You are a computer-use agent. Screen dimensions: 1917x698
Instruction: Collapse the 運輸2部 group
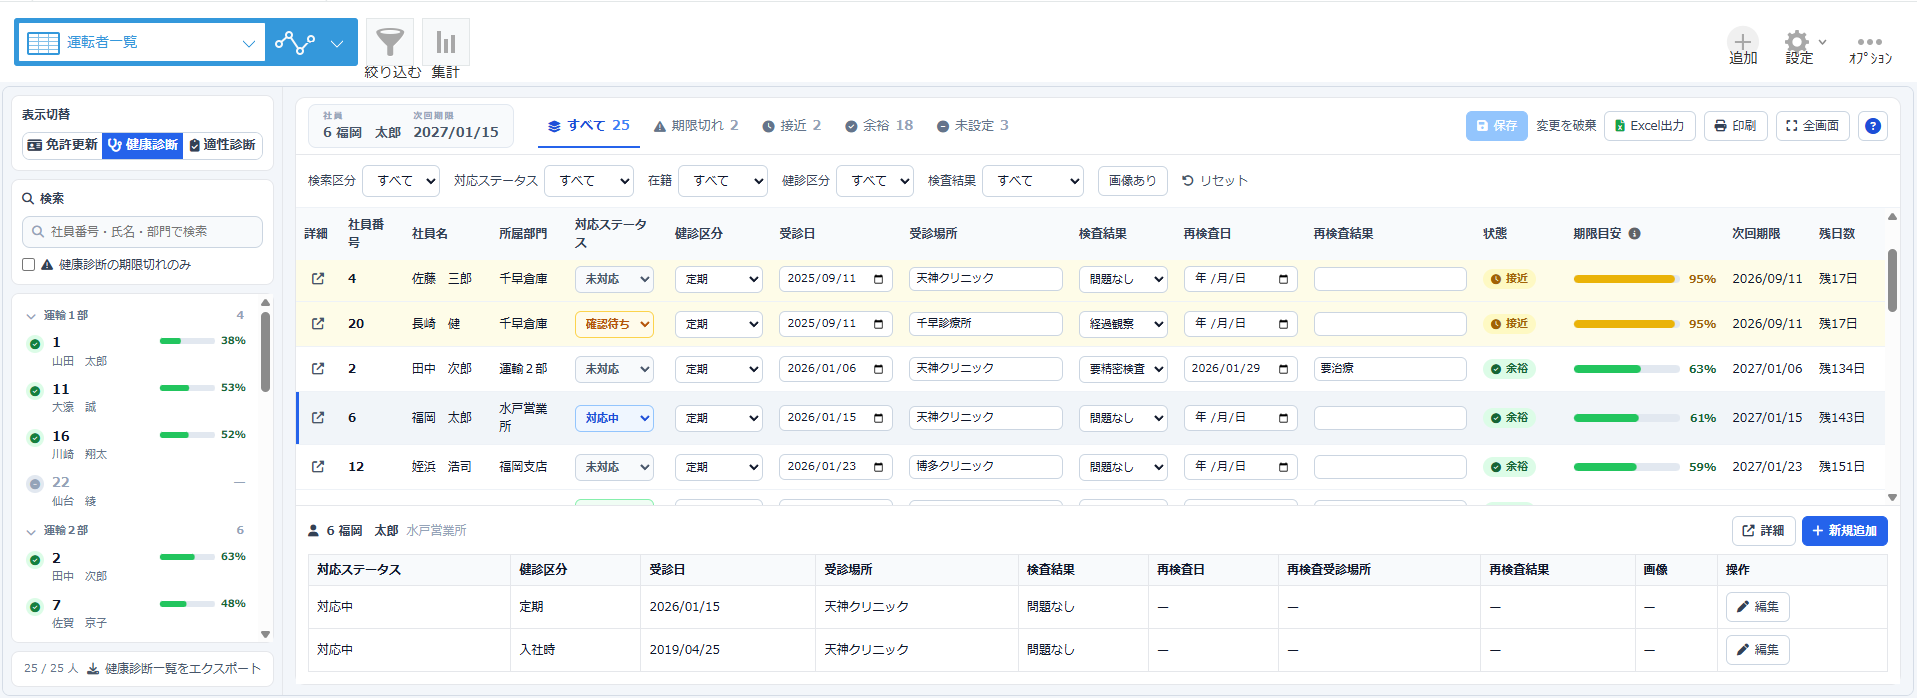click(31, 531)
